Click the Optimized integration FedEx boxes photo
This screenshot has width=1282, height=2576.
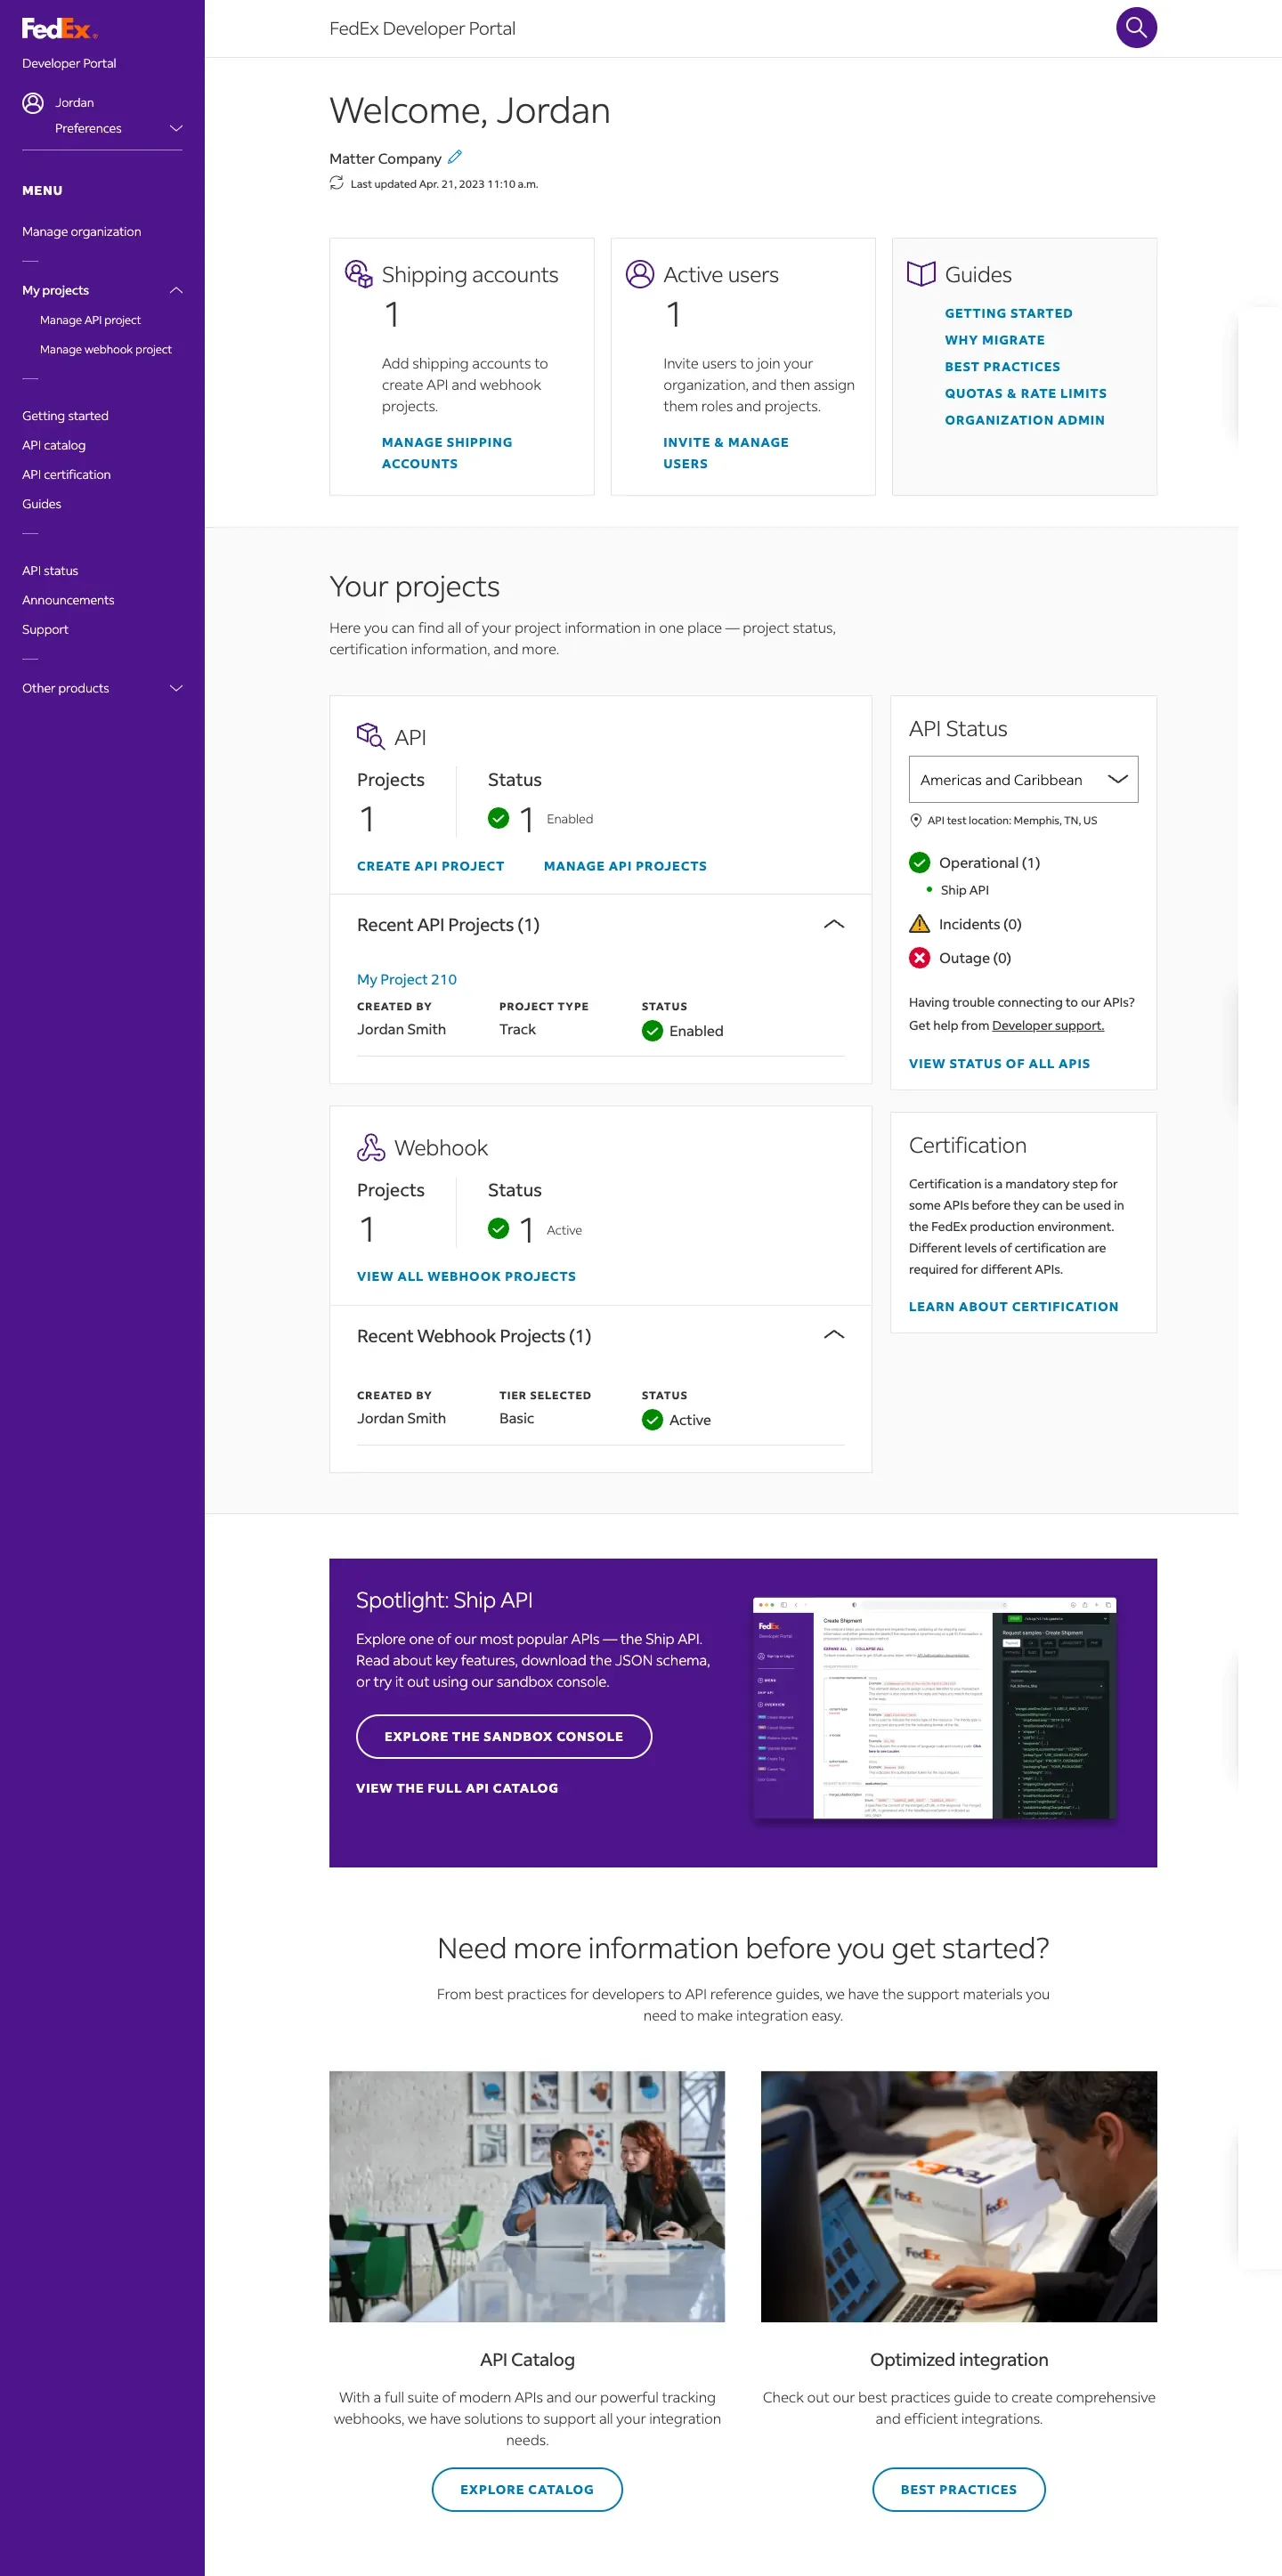pos(958,2196)
